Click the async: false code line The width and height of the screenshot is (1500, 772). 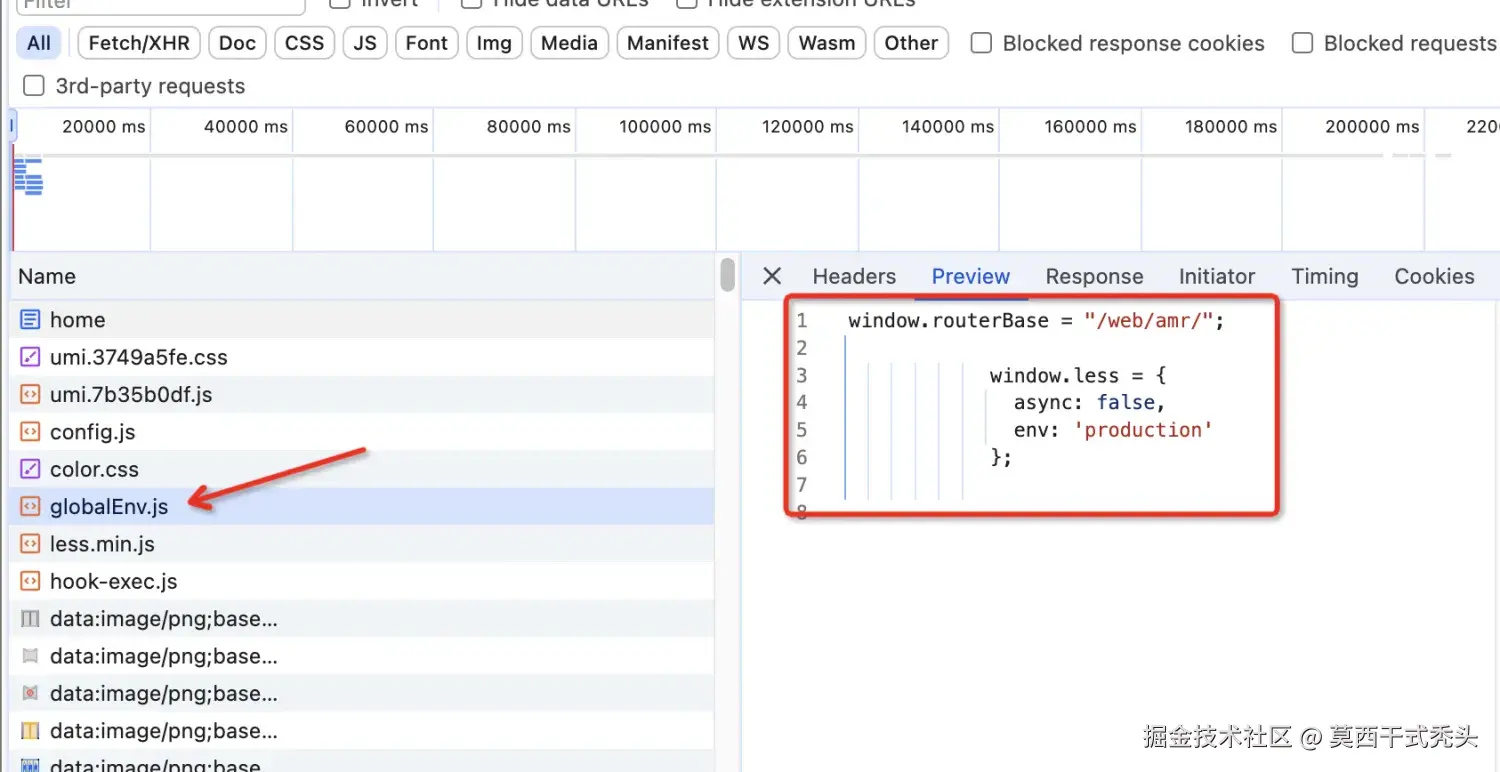1089,403
